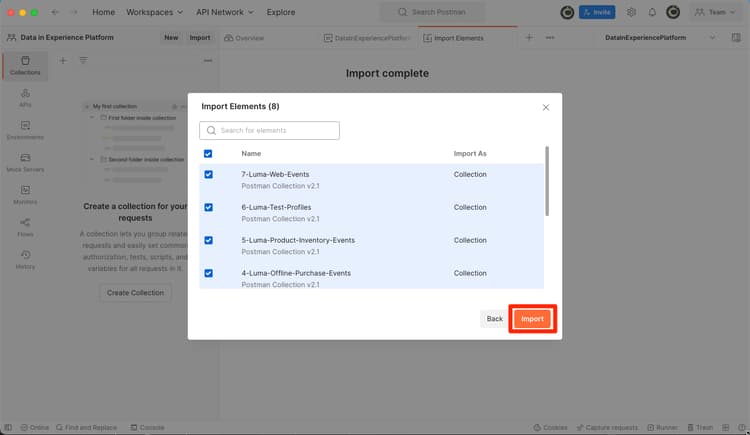This screenshot has height=435, width=750.
Task: Click the Import As column header
Action: [x=470, y=154]
